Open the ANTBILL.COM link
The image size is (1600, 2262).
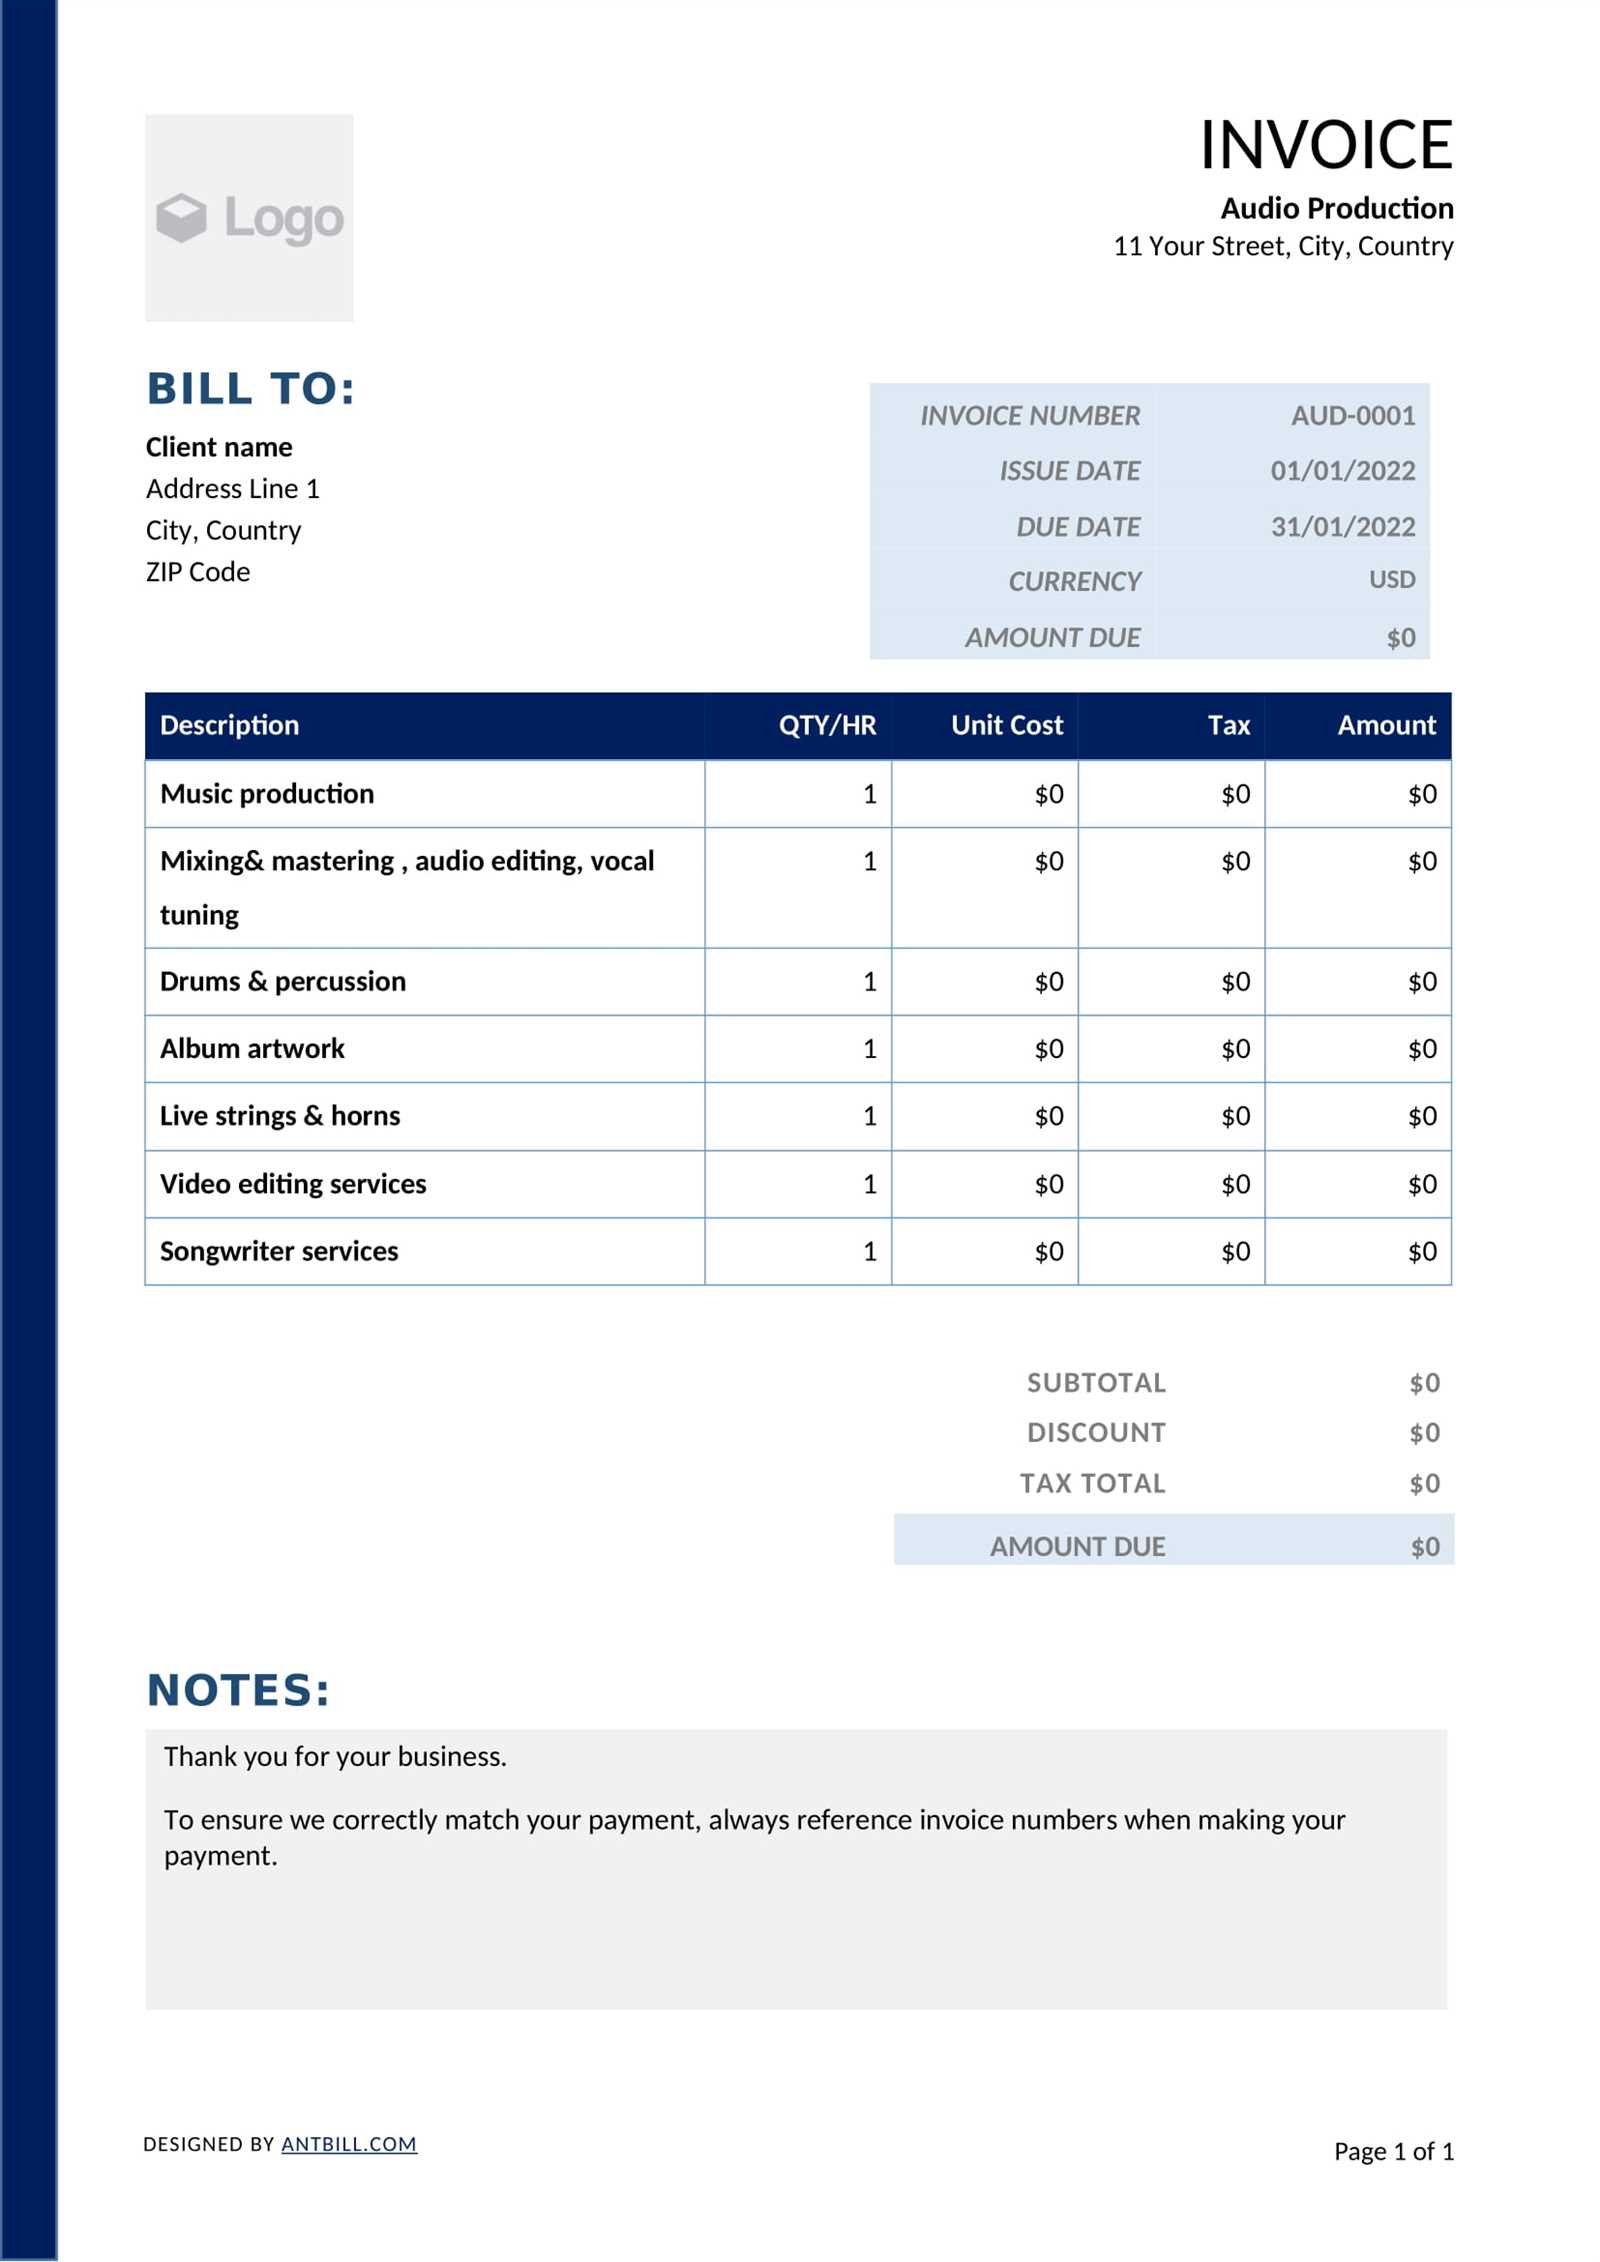point(349,2144)
